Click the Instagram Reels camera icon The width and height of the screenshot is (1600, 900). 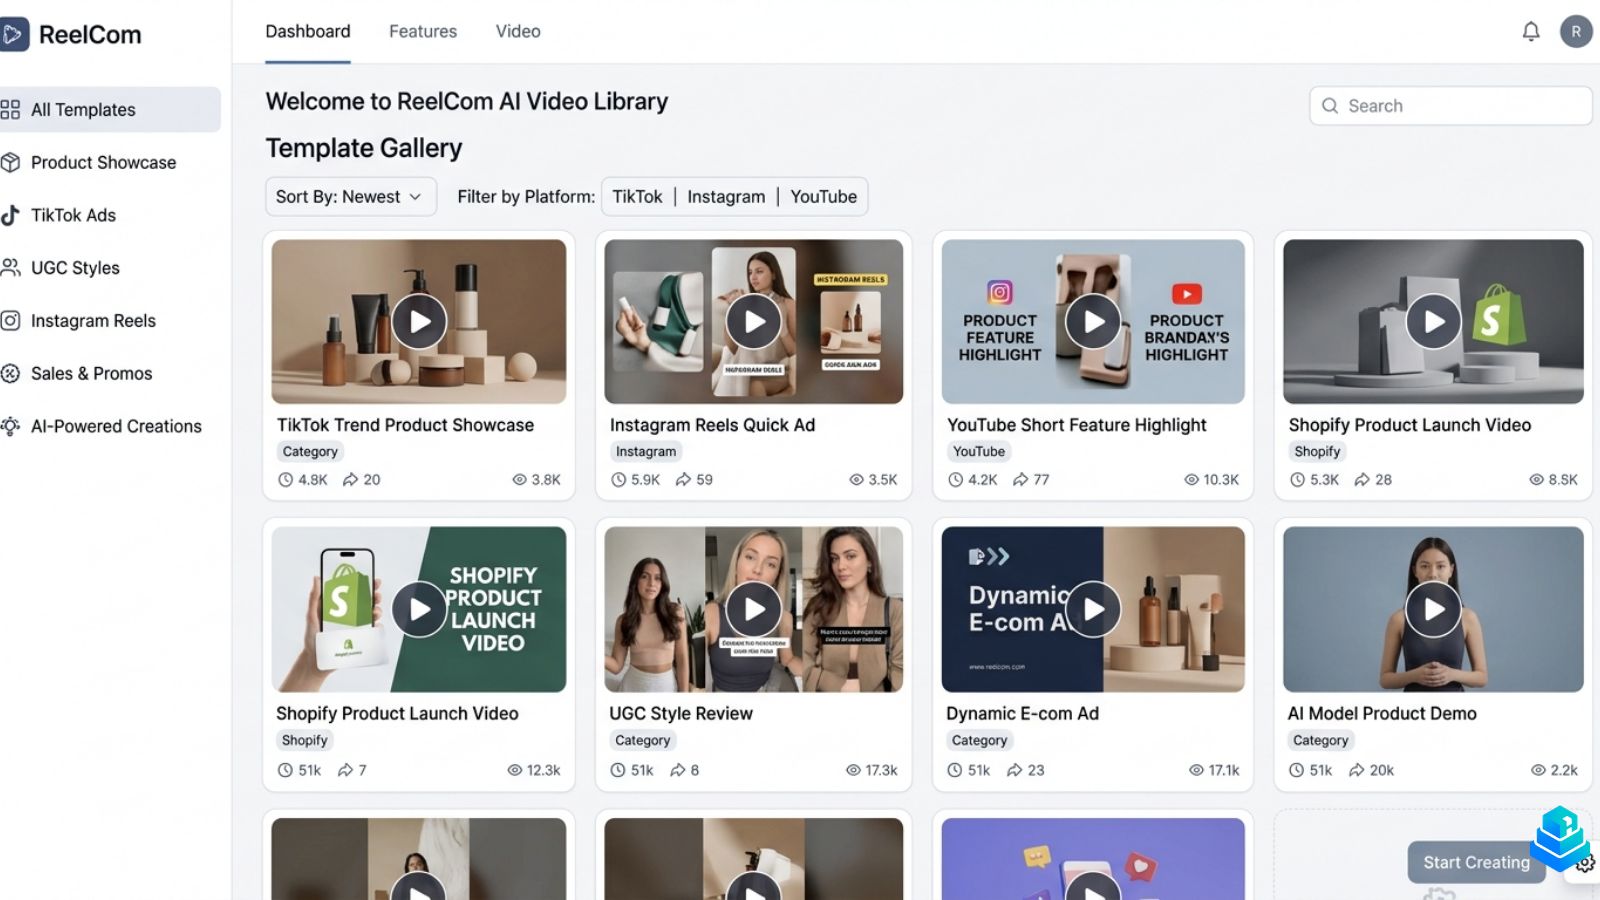click(x=10, y=321)
